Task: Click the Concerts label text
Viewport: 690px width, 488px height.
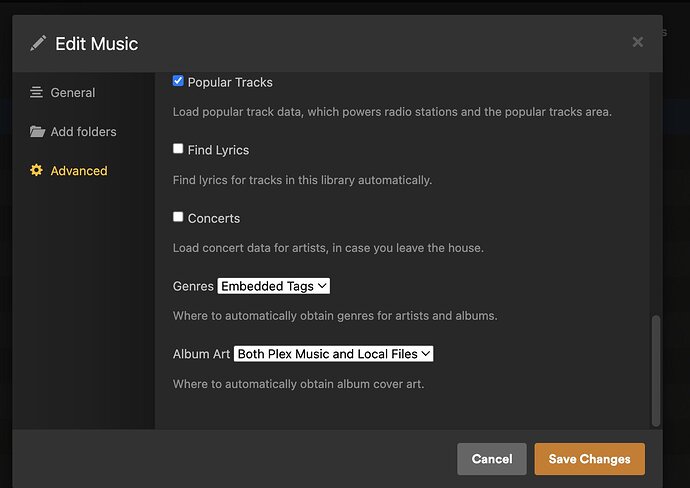Action: (214, 218)
